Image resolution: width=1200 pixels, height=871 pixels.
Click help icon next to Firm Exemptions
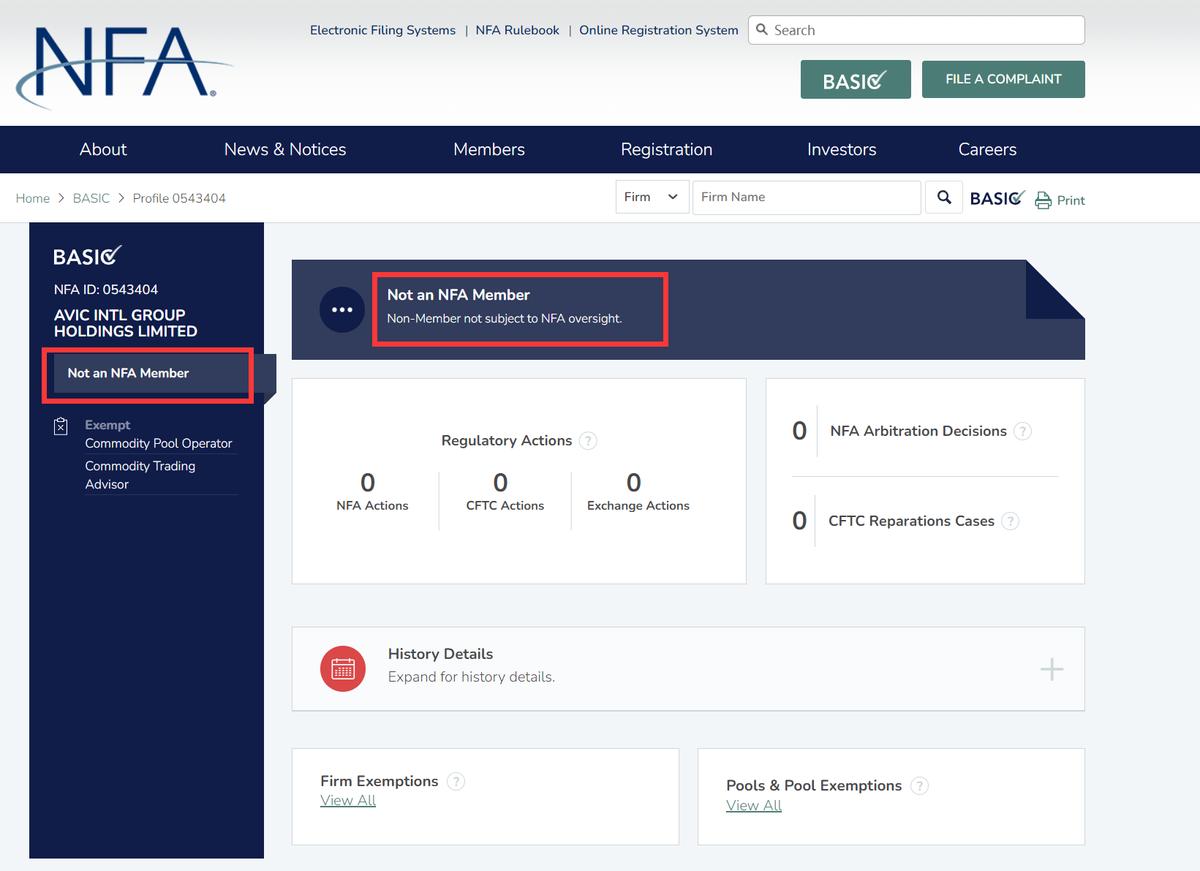[x=456, y=782]
